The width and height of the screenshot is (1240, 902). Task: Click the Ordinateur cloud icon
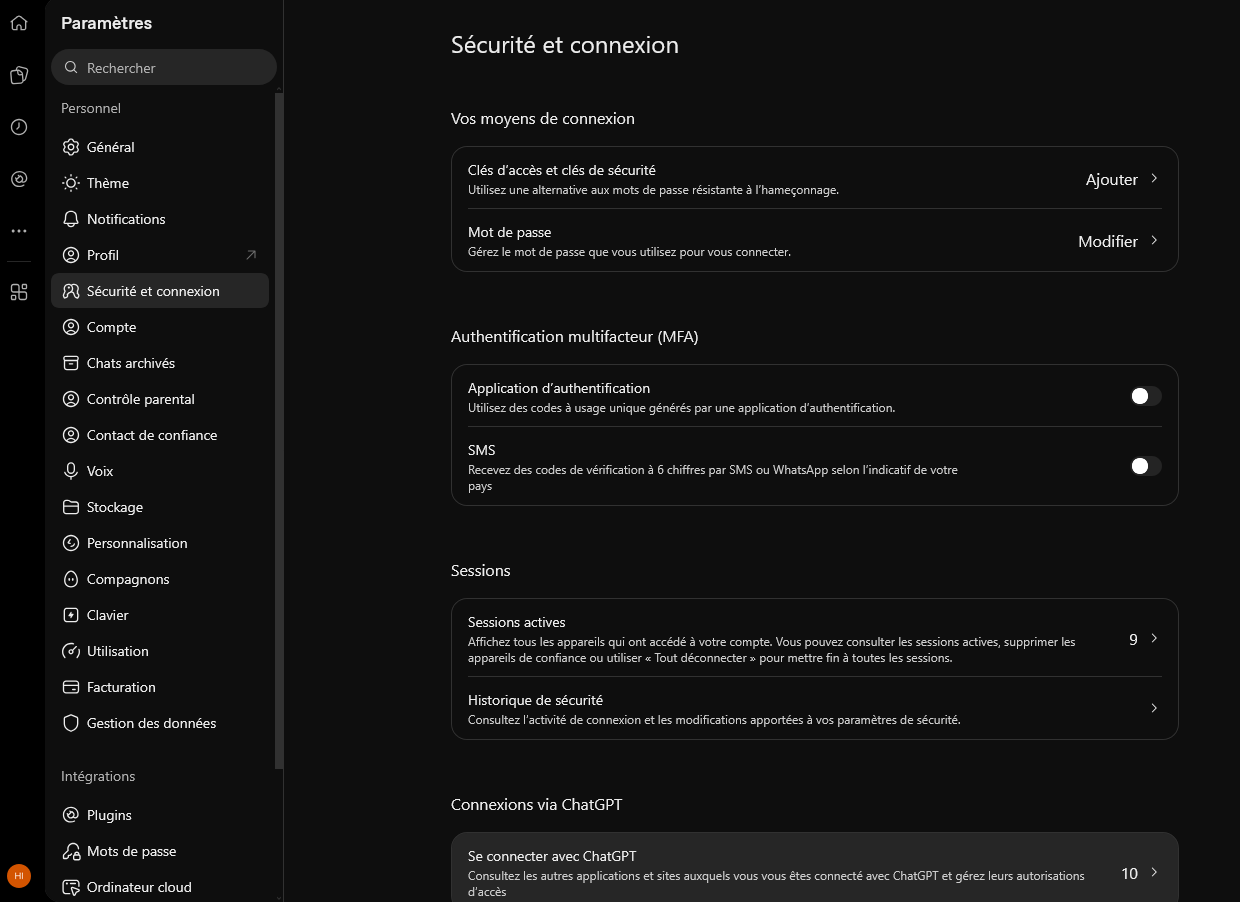71,887
